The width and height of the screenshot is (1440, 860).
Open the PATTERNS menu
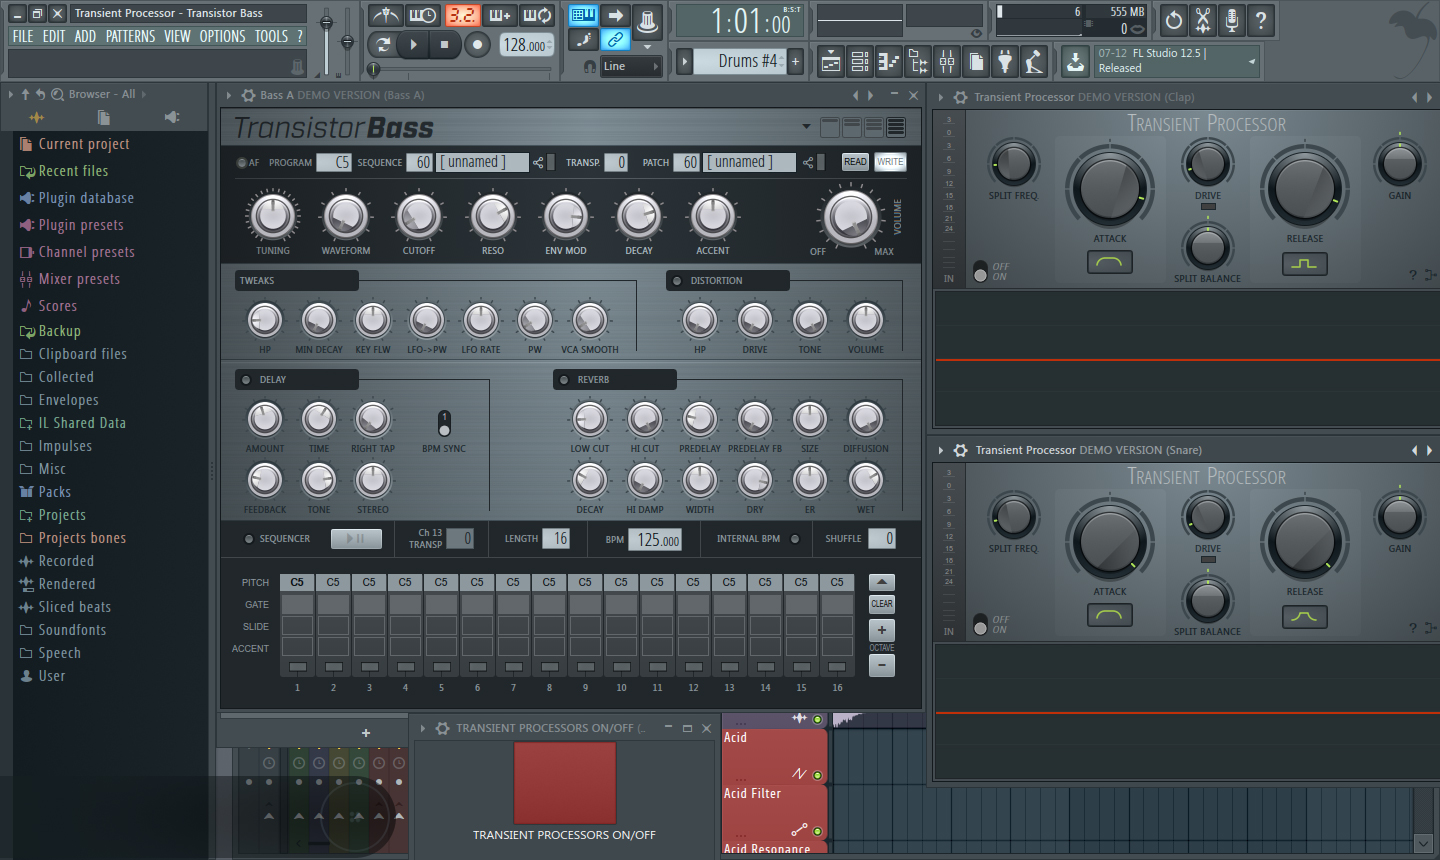(130, 36)
